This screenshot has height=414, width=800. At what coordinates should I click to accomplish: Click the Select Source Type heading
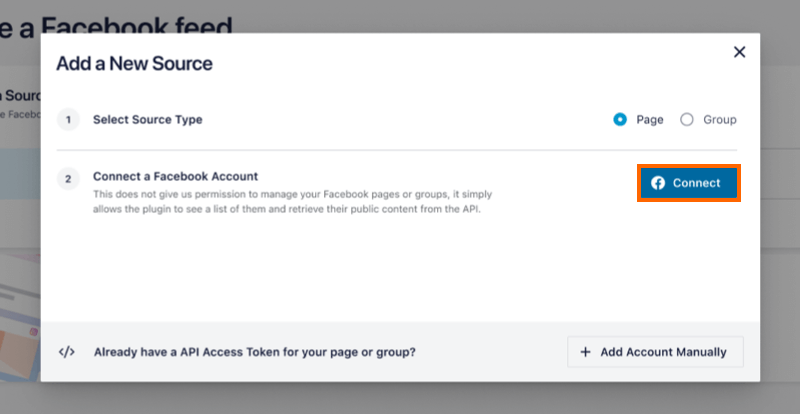coord(147,120)
